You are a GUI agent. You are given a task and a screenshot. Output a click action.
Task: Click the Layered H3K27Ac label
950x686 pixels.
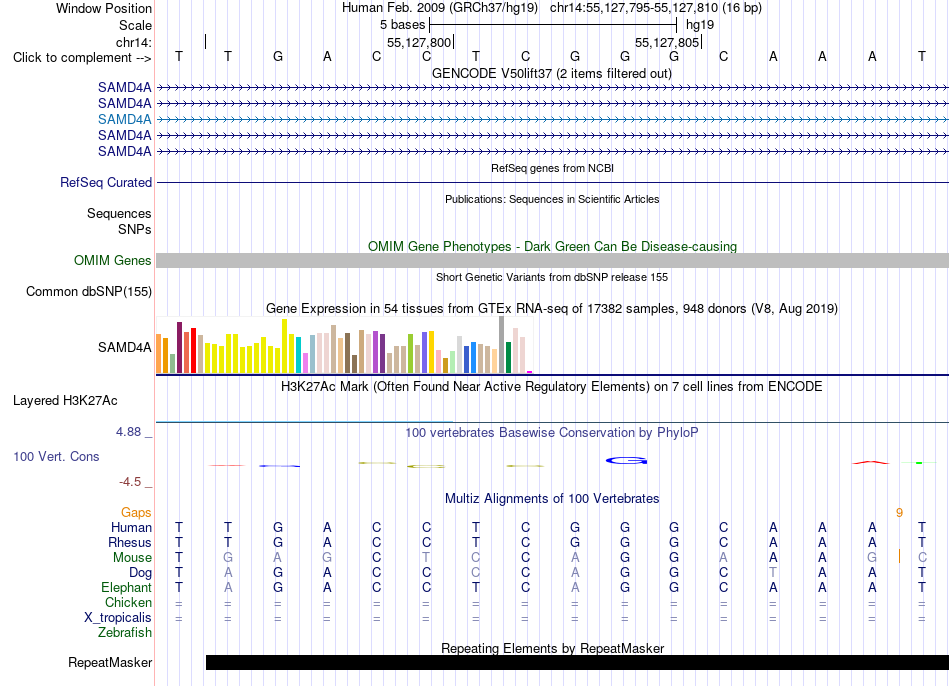pyautogui.click(x=65, y=401)
